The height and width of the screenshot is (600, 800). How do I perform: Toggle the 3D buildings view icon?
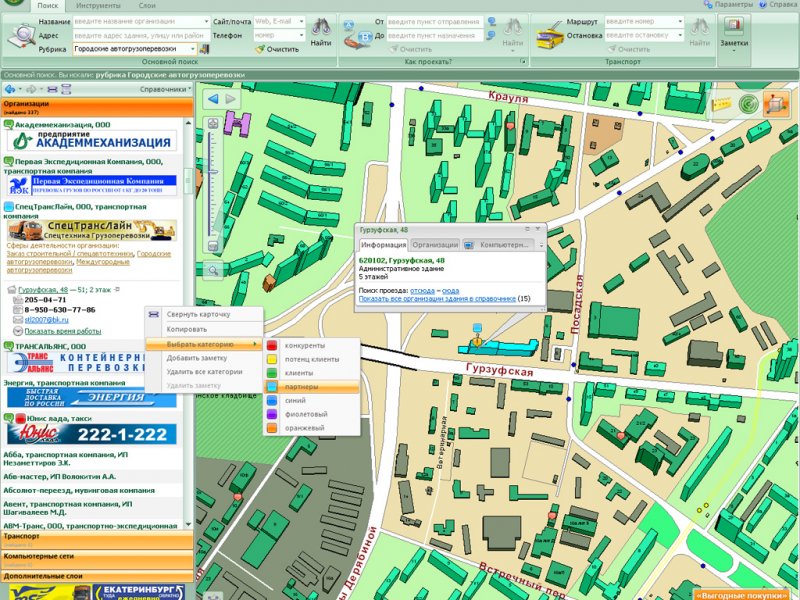776,104
